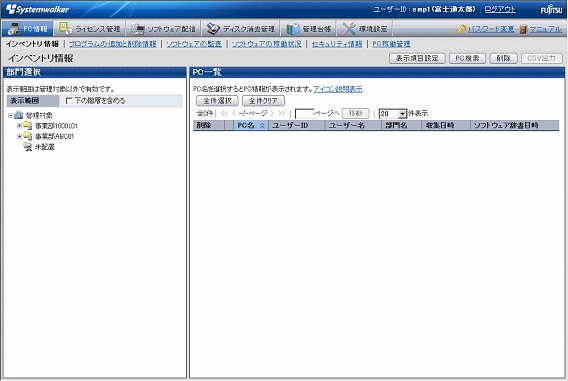Click the 管理台帳 ledger icon

coord(293,29)
